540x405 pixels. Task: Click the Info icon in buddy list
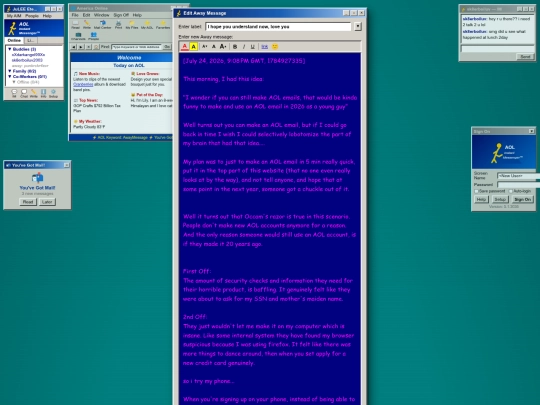[43, 93]
